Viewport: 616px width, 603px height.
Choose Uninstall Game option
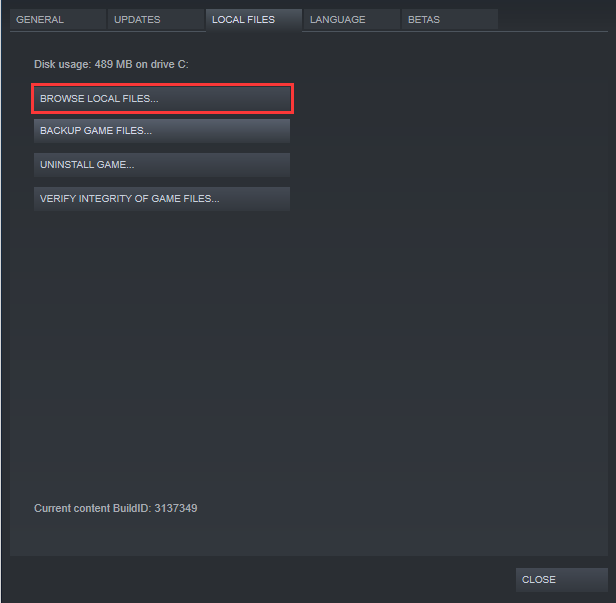click(x=162, y=165)
